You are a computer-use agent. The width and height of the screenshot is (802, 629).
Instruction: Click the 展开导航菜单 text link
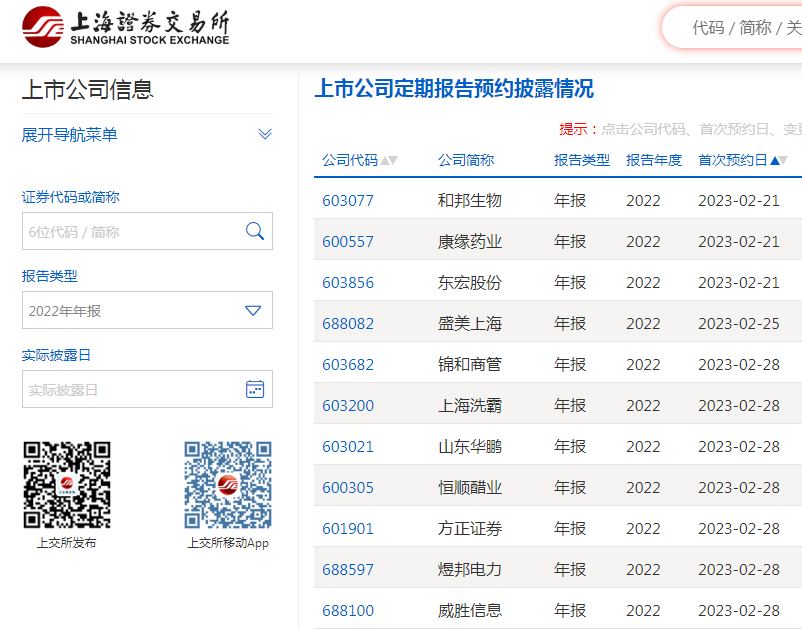pos(70,135)
